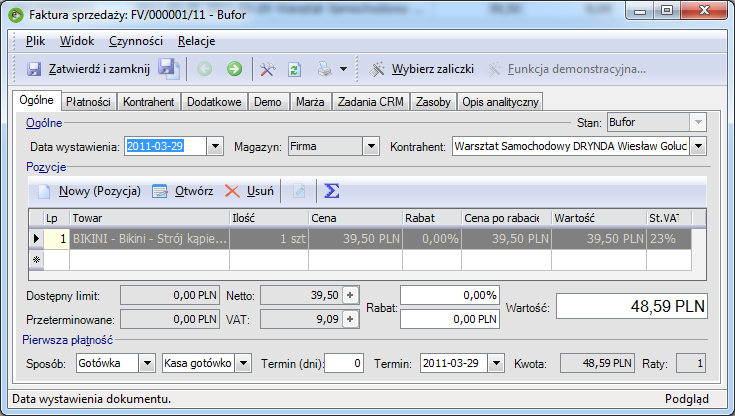
Task: Expand the Sposób Gotówka dropdown
Action: click(x=147, y=363)
